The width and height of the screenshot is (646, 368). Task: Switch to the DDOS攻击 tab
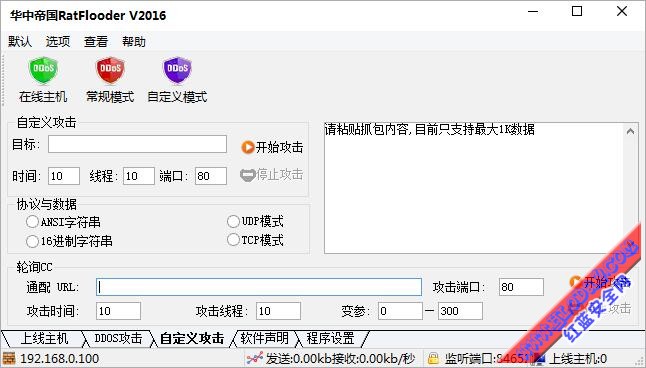click(118, 339)
